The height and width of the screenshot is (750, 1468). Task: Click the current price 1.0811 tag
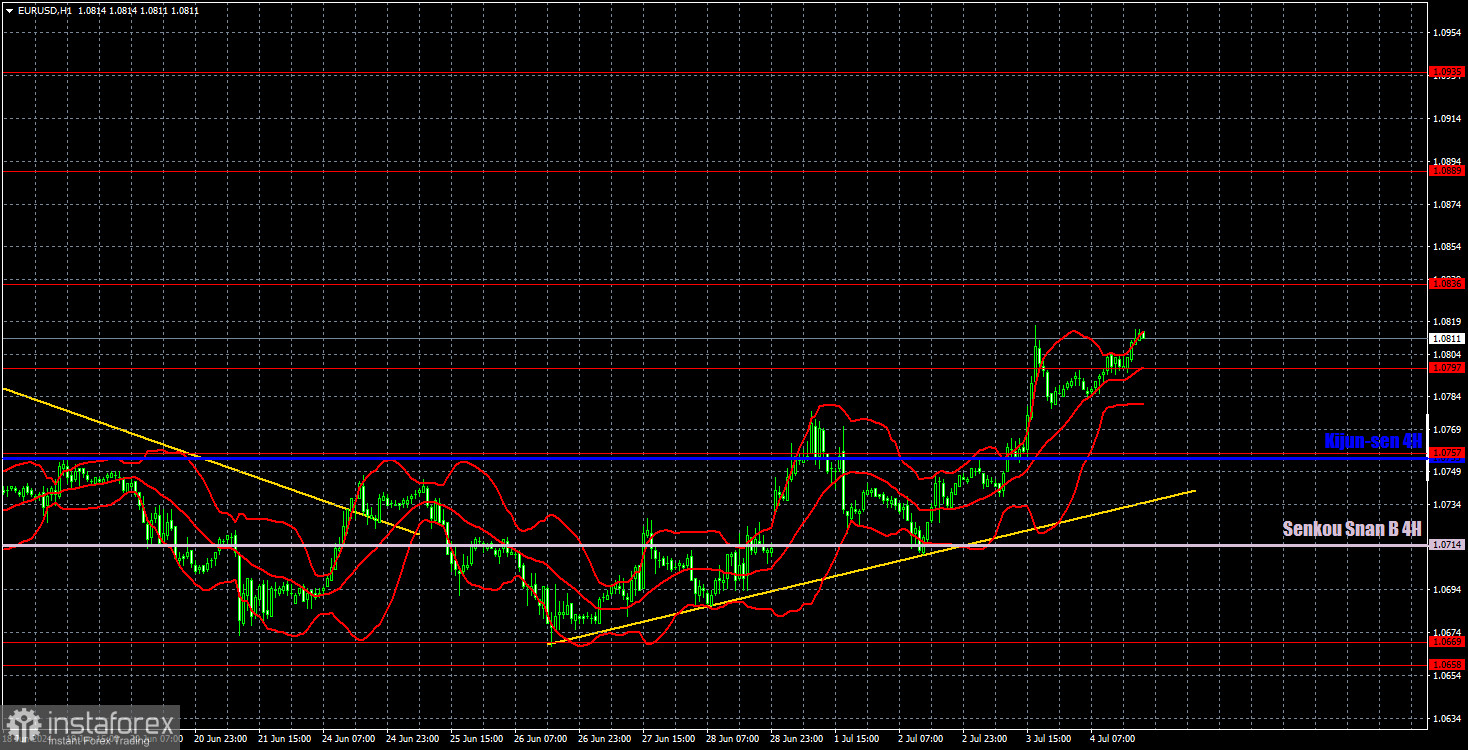coord(1448,339)
